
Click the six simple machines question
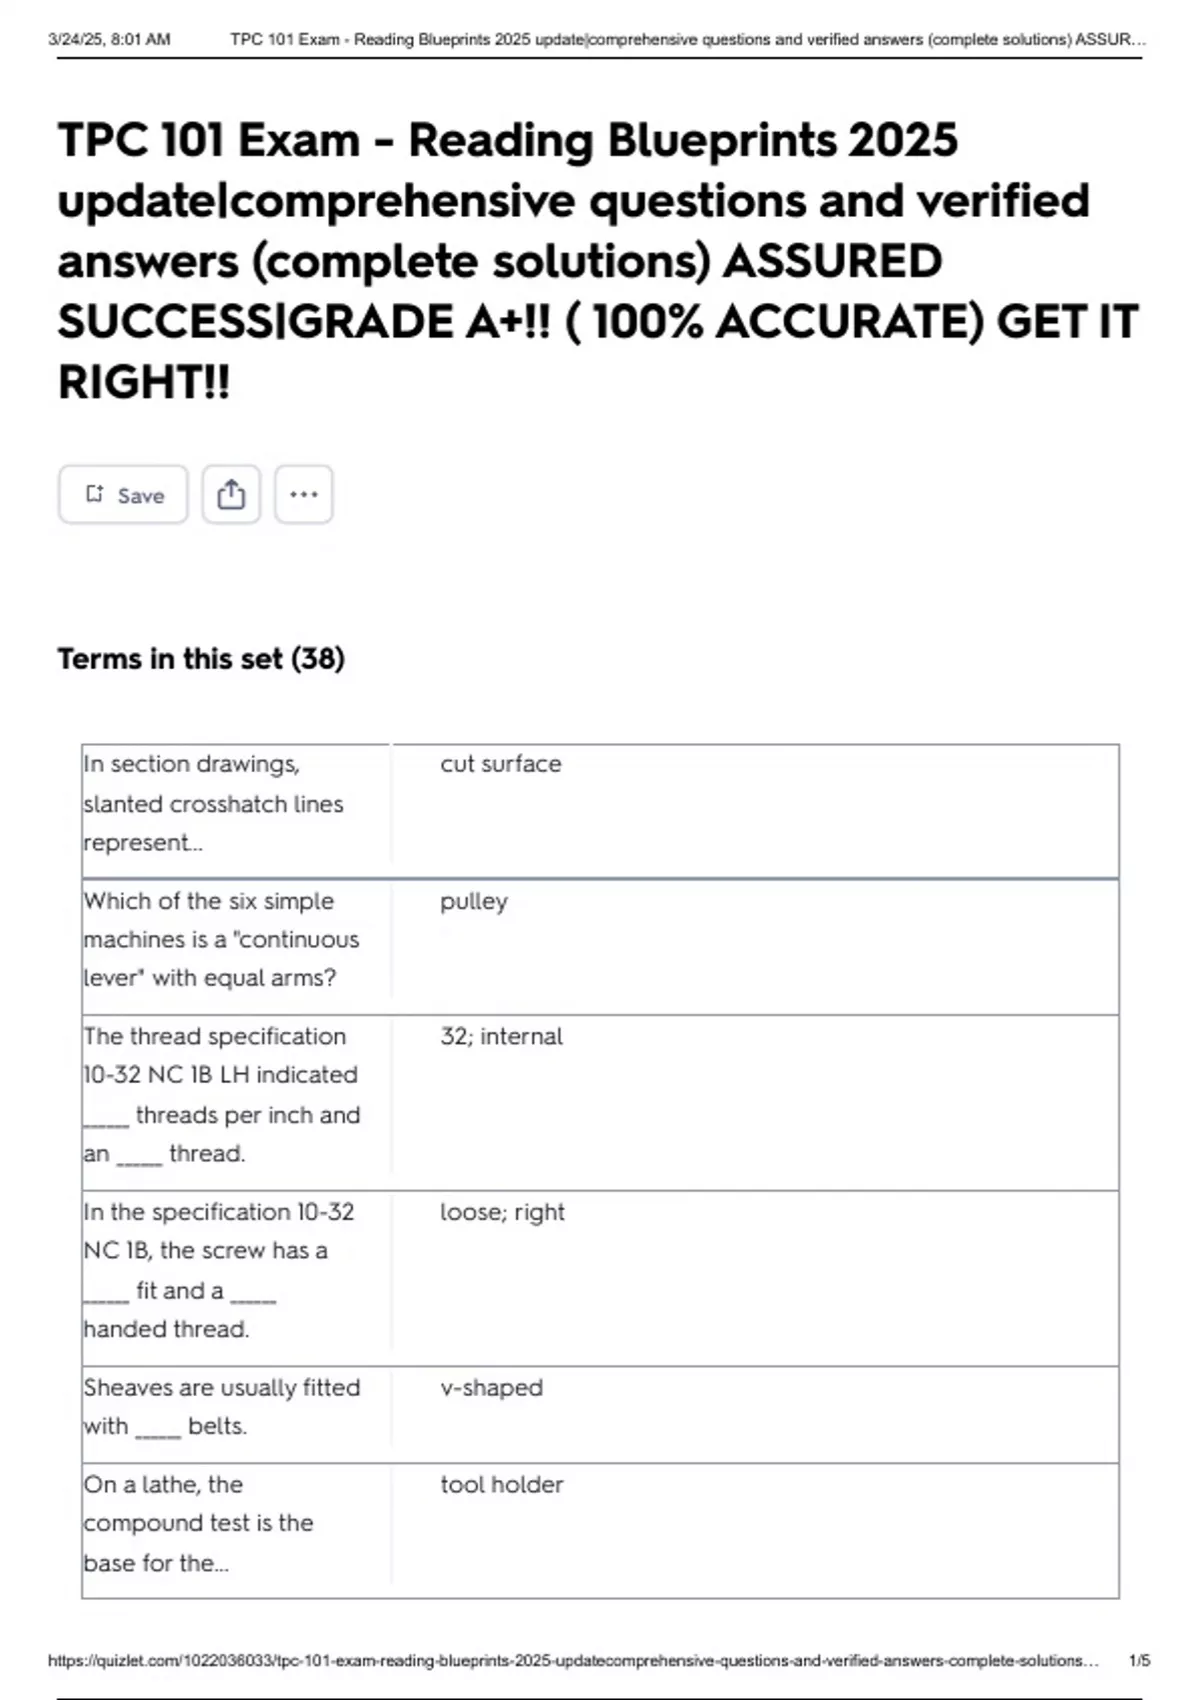(x=221, y=940)
